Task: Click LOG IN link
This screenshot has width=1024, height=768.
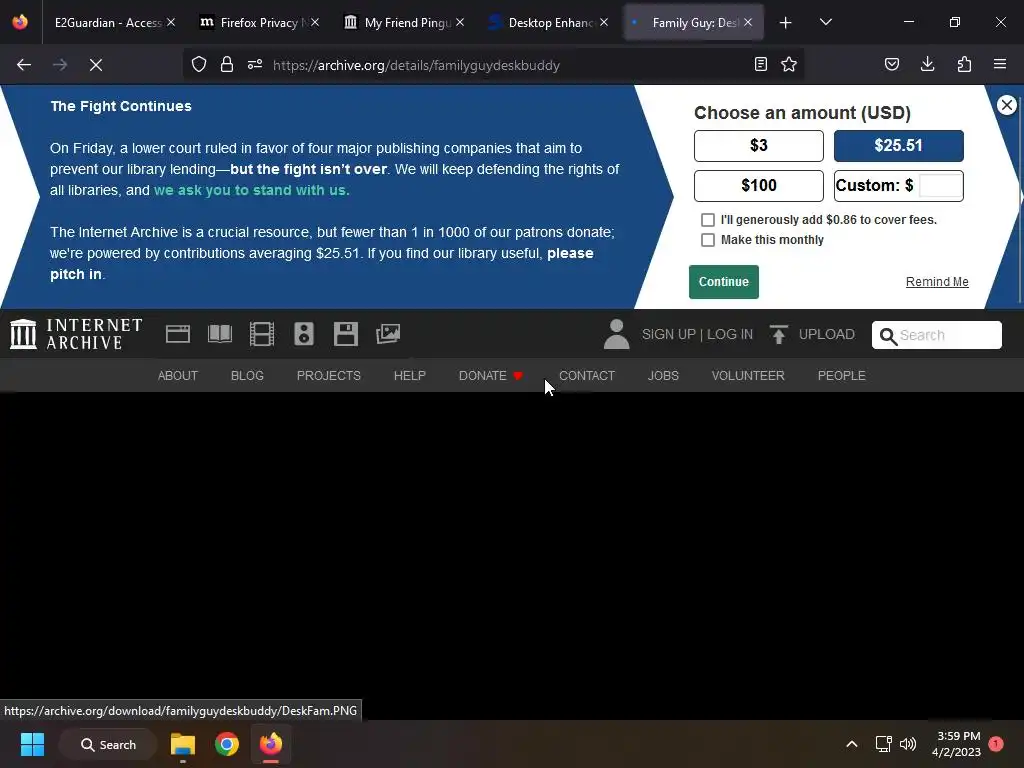Action: coord(729,334)
